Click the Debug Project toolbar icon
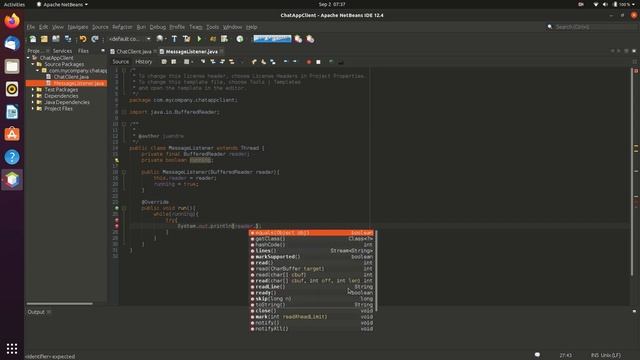 (213, 39)
